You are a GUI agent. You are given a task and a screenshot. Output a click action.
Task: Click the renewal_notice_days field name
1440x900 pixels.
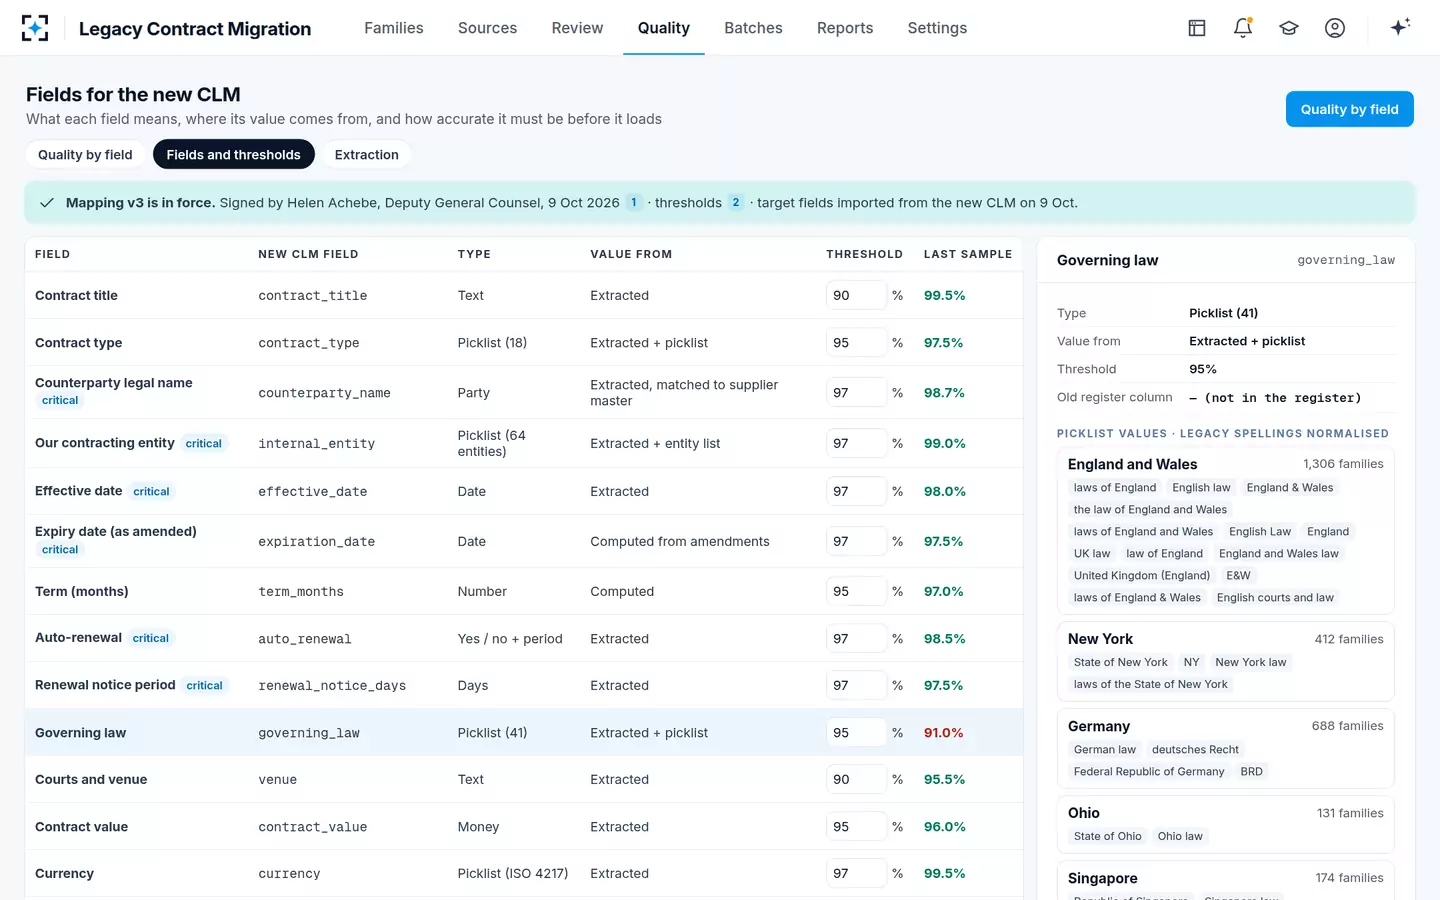[332, 685]
